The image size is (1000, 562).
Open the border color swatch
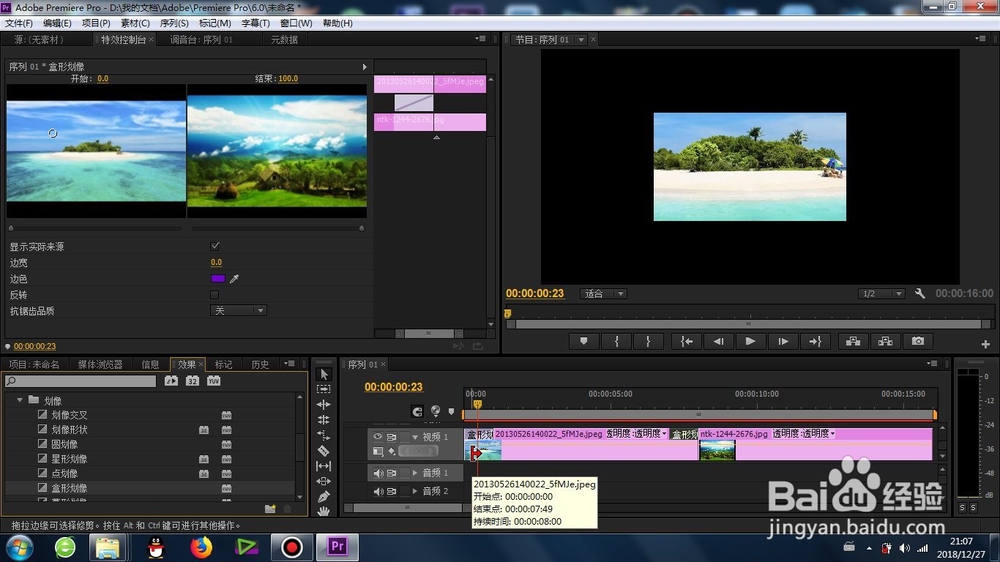[217, 279]
